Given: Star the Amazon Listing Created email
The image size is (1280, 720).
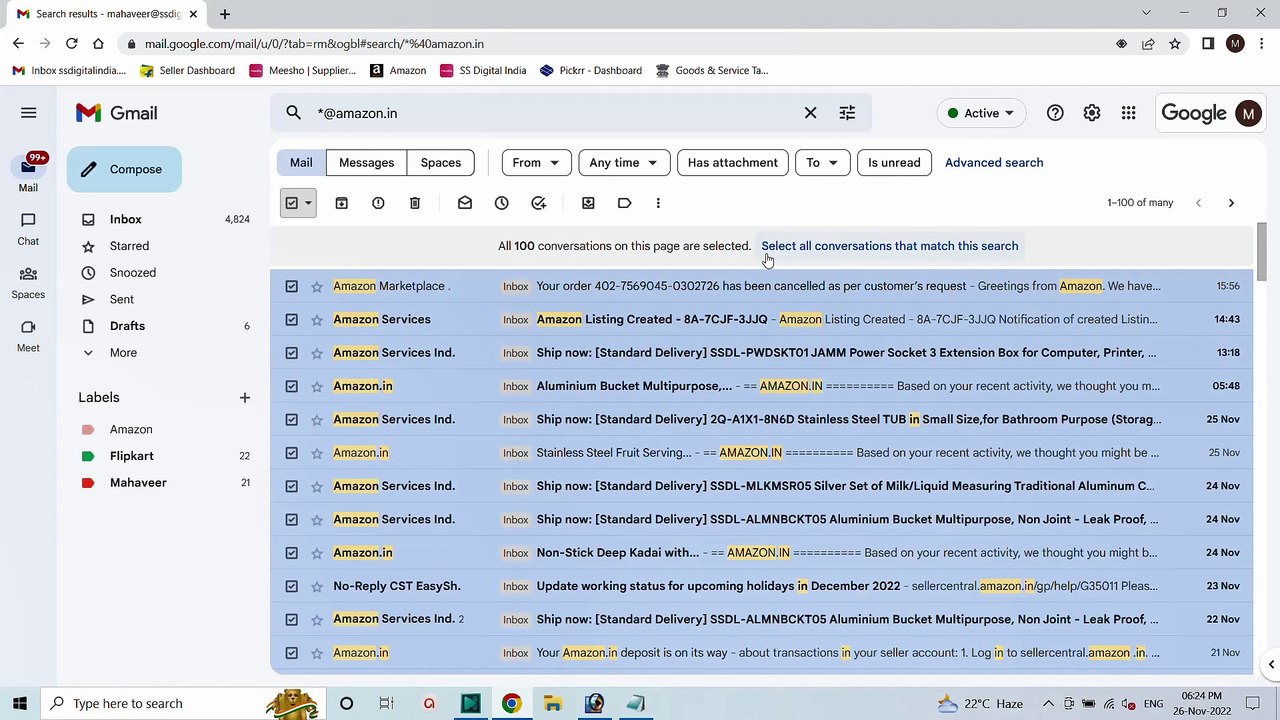Looking at the screenshot, I should [317, 319].
